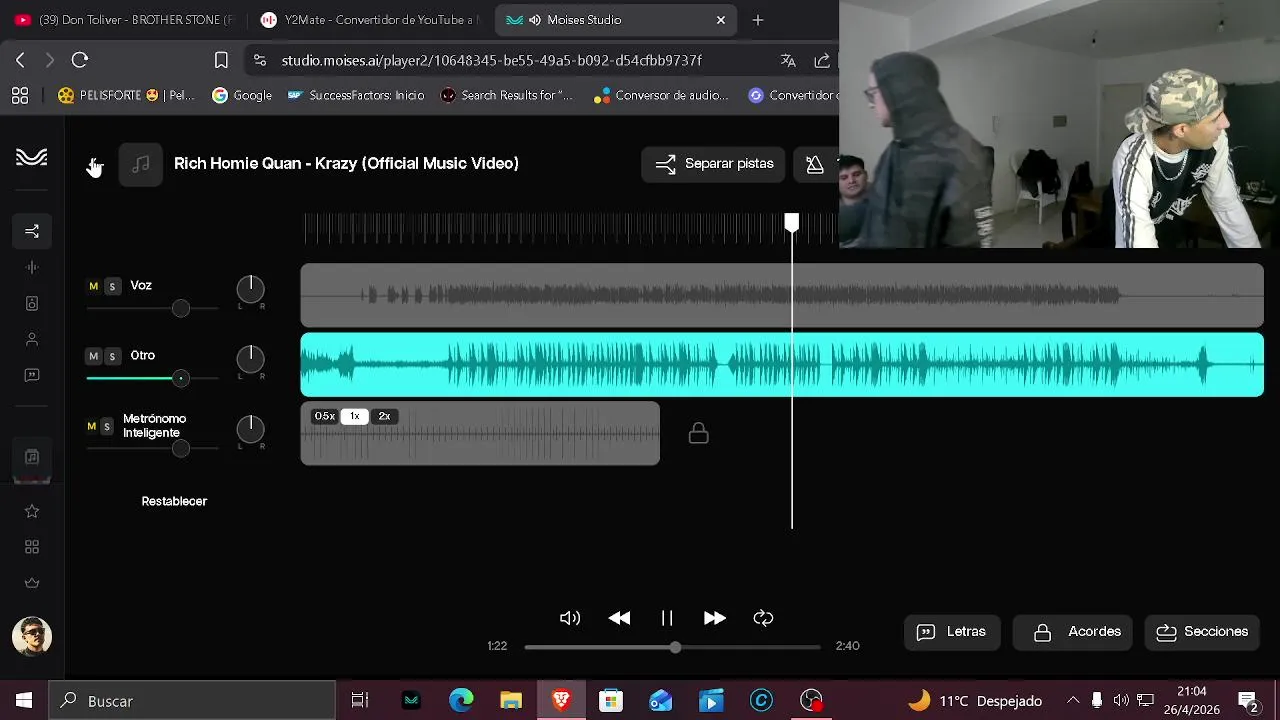Click the playhead marker on timeline
The height and width of the screenshot is (720, 1280).
tap(792, 222)
